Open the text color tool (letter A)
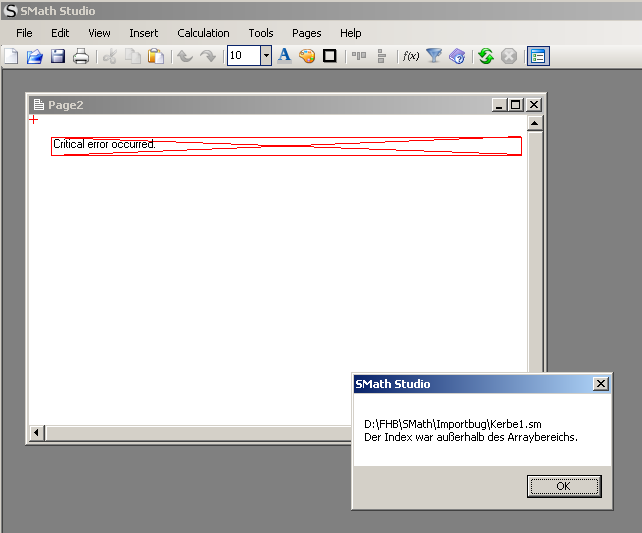This screenshot has height=533, width=642. point(284,56)
